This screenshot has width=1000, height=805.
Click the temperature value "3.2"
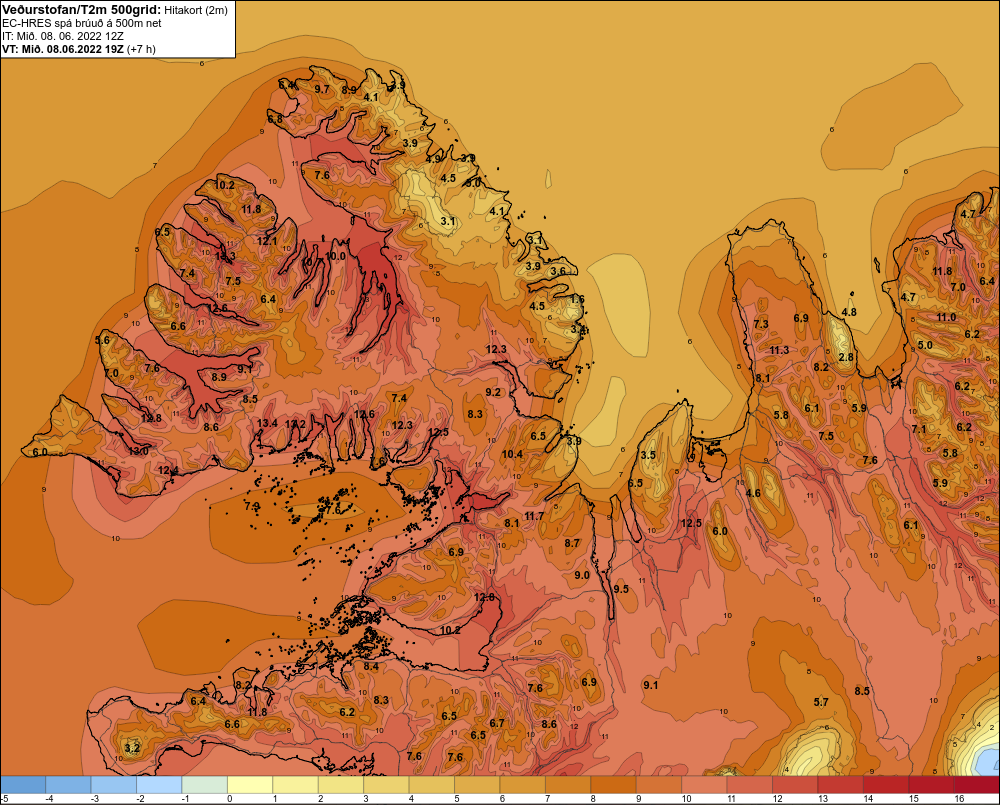pyautogui.click(x=132, y=748)
